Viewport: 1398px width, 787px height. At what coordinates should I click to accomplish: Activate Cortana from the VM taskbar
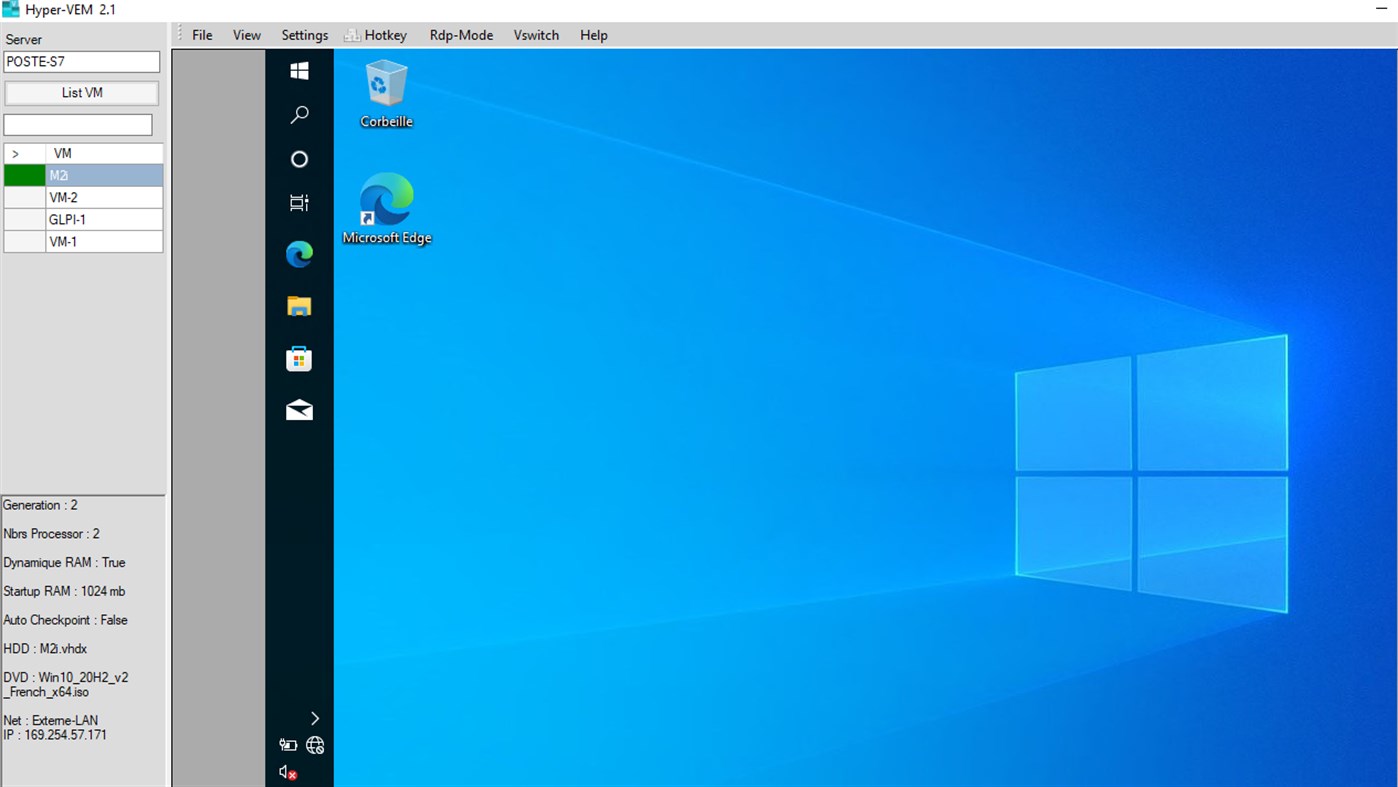pos(298,158)
